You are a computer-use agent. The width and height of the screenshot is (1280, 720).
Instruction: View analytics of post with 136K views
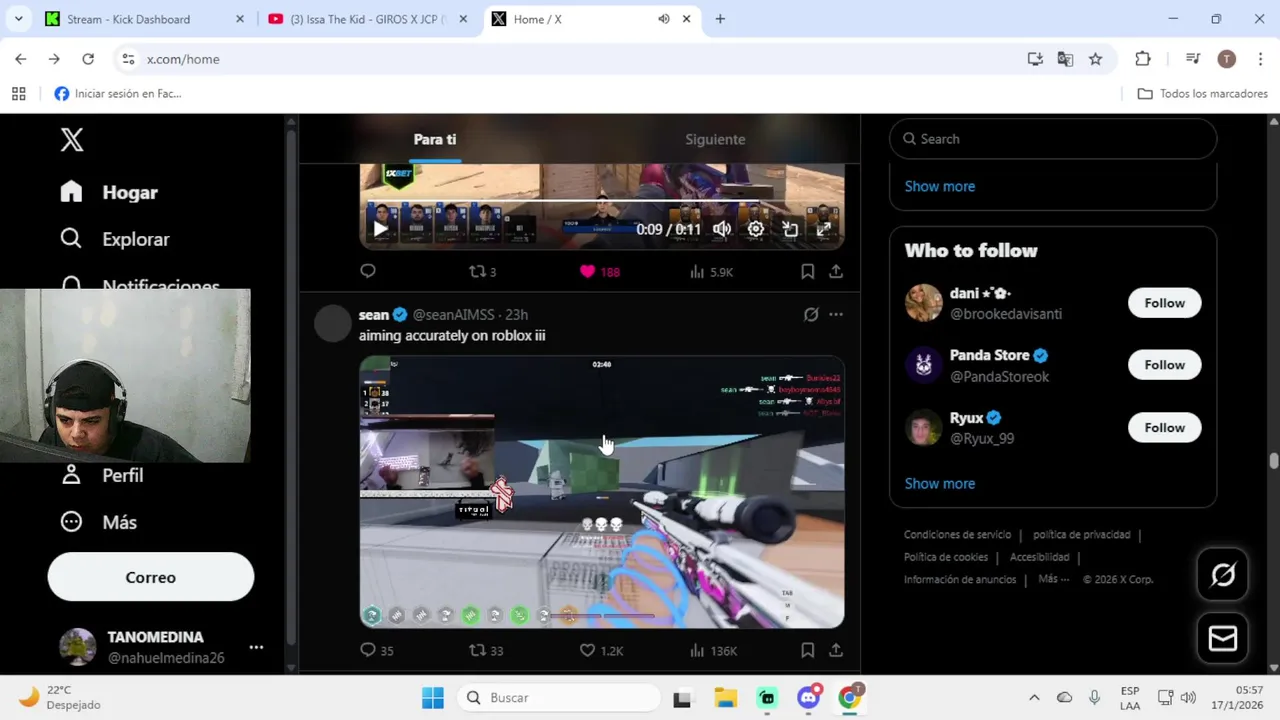tap(713, 650)
